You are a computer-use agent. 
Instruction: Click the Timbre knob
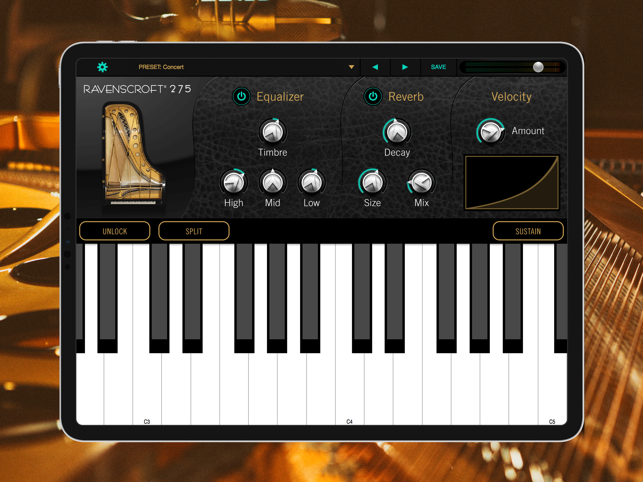(x=272, y=131)
